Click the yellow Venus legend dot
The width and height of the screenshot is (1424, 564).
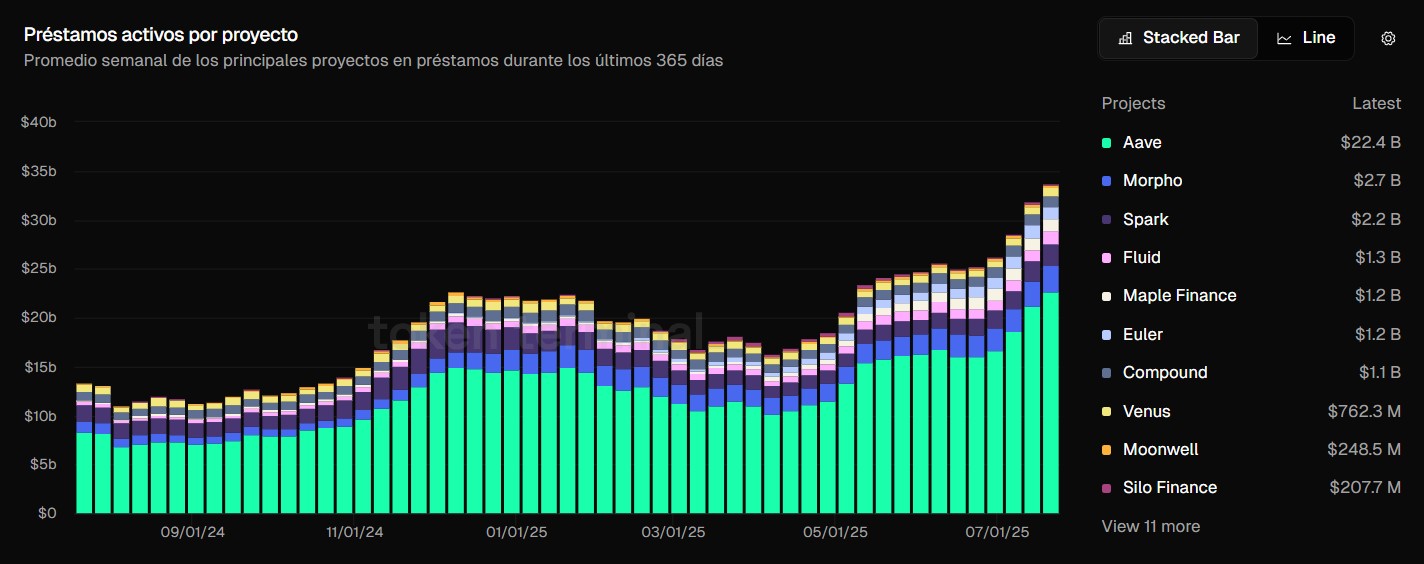(1107, 412)
